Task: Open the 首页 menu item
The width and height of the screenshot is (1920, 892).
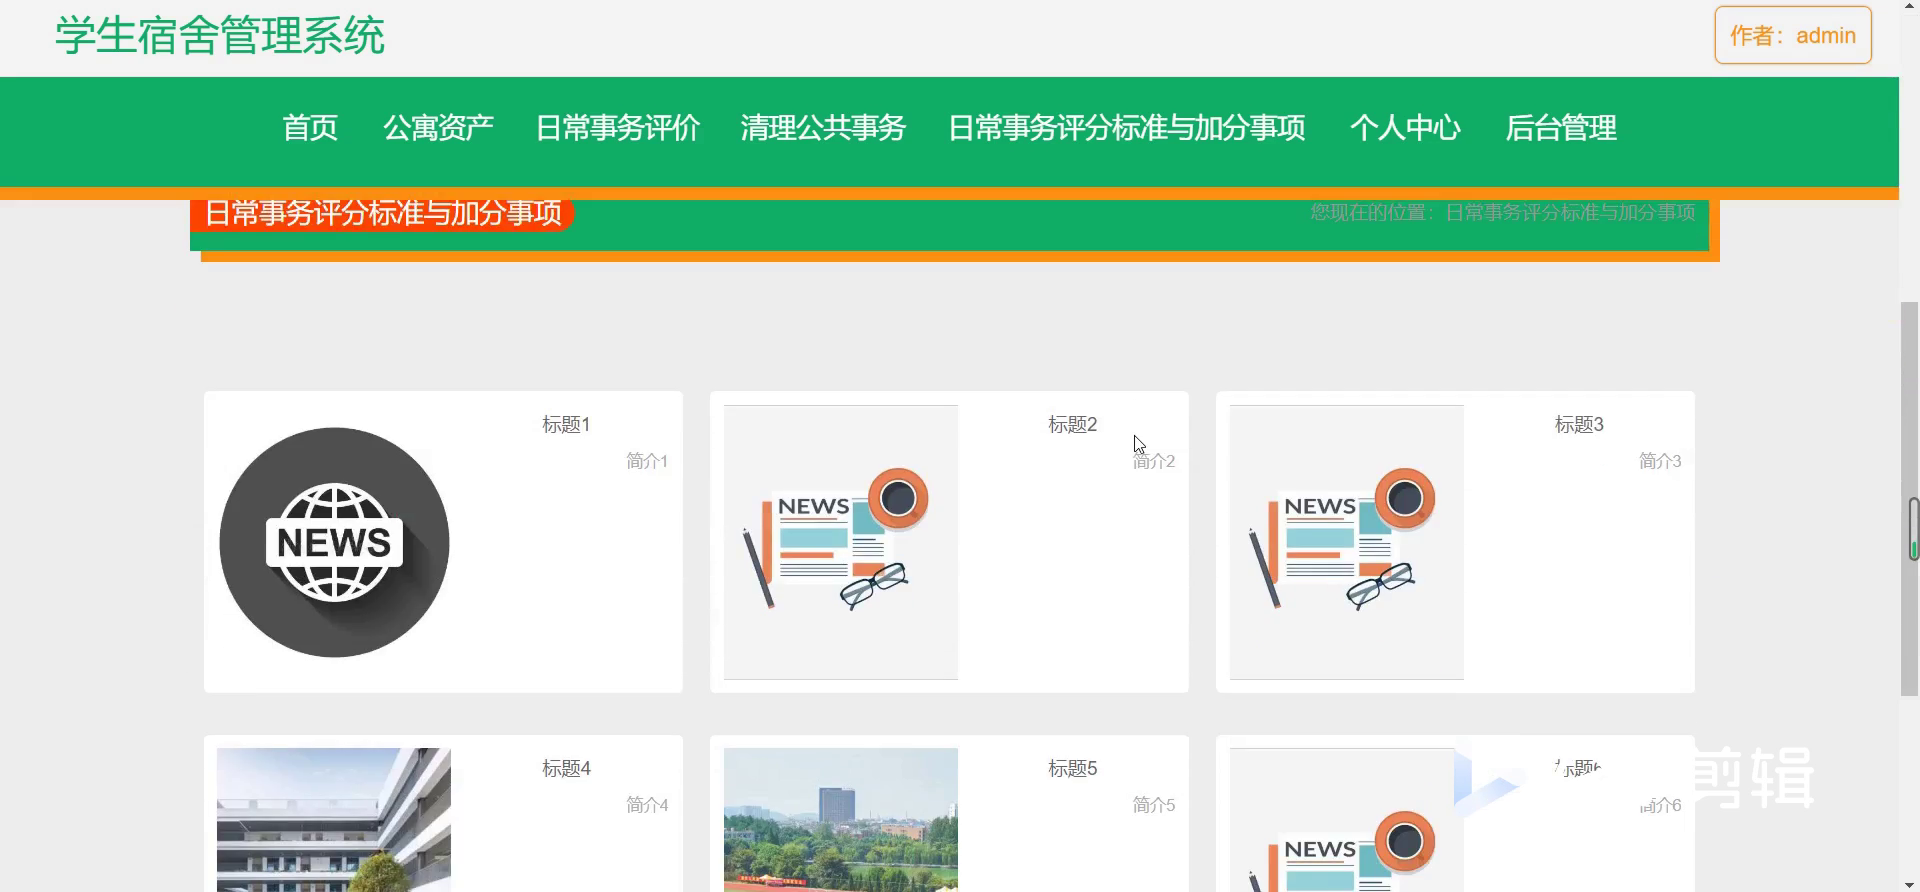Action: pos(310,128)
